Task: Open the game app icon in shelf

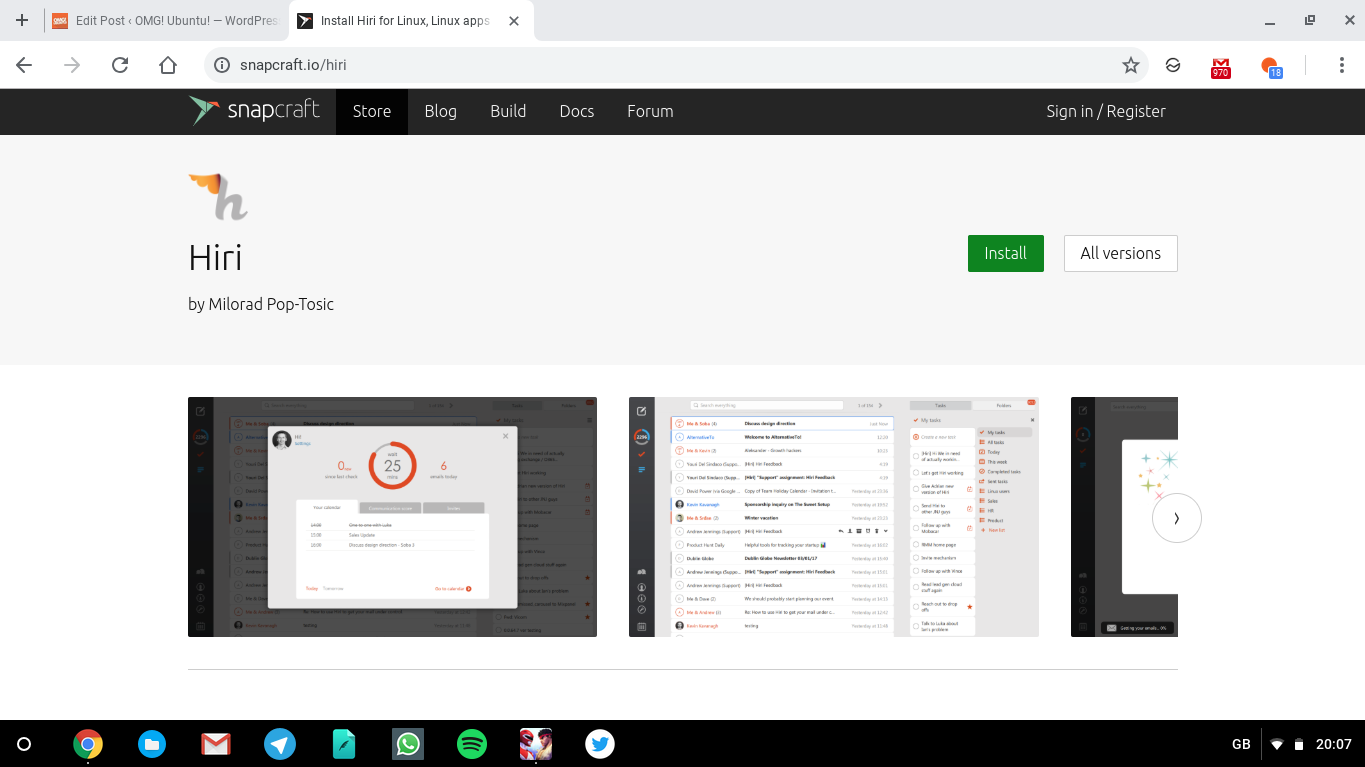Action: coord(536,744)
